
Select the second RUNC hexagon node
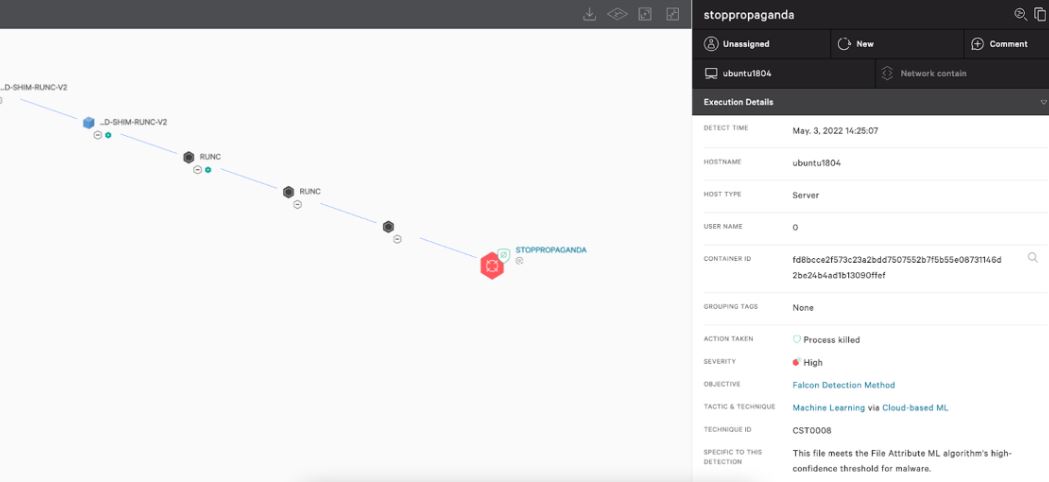(x=288, y=192)
